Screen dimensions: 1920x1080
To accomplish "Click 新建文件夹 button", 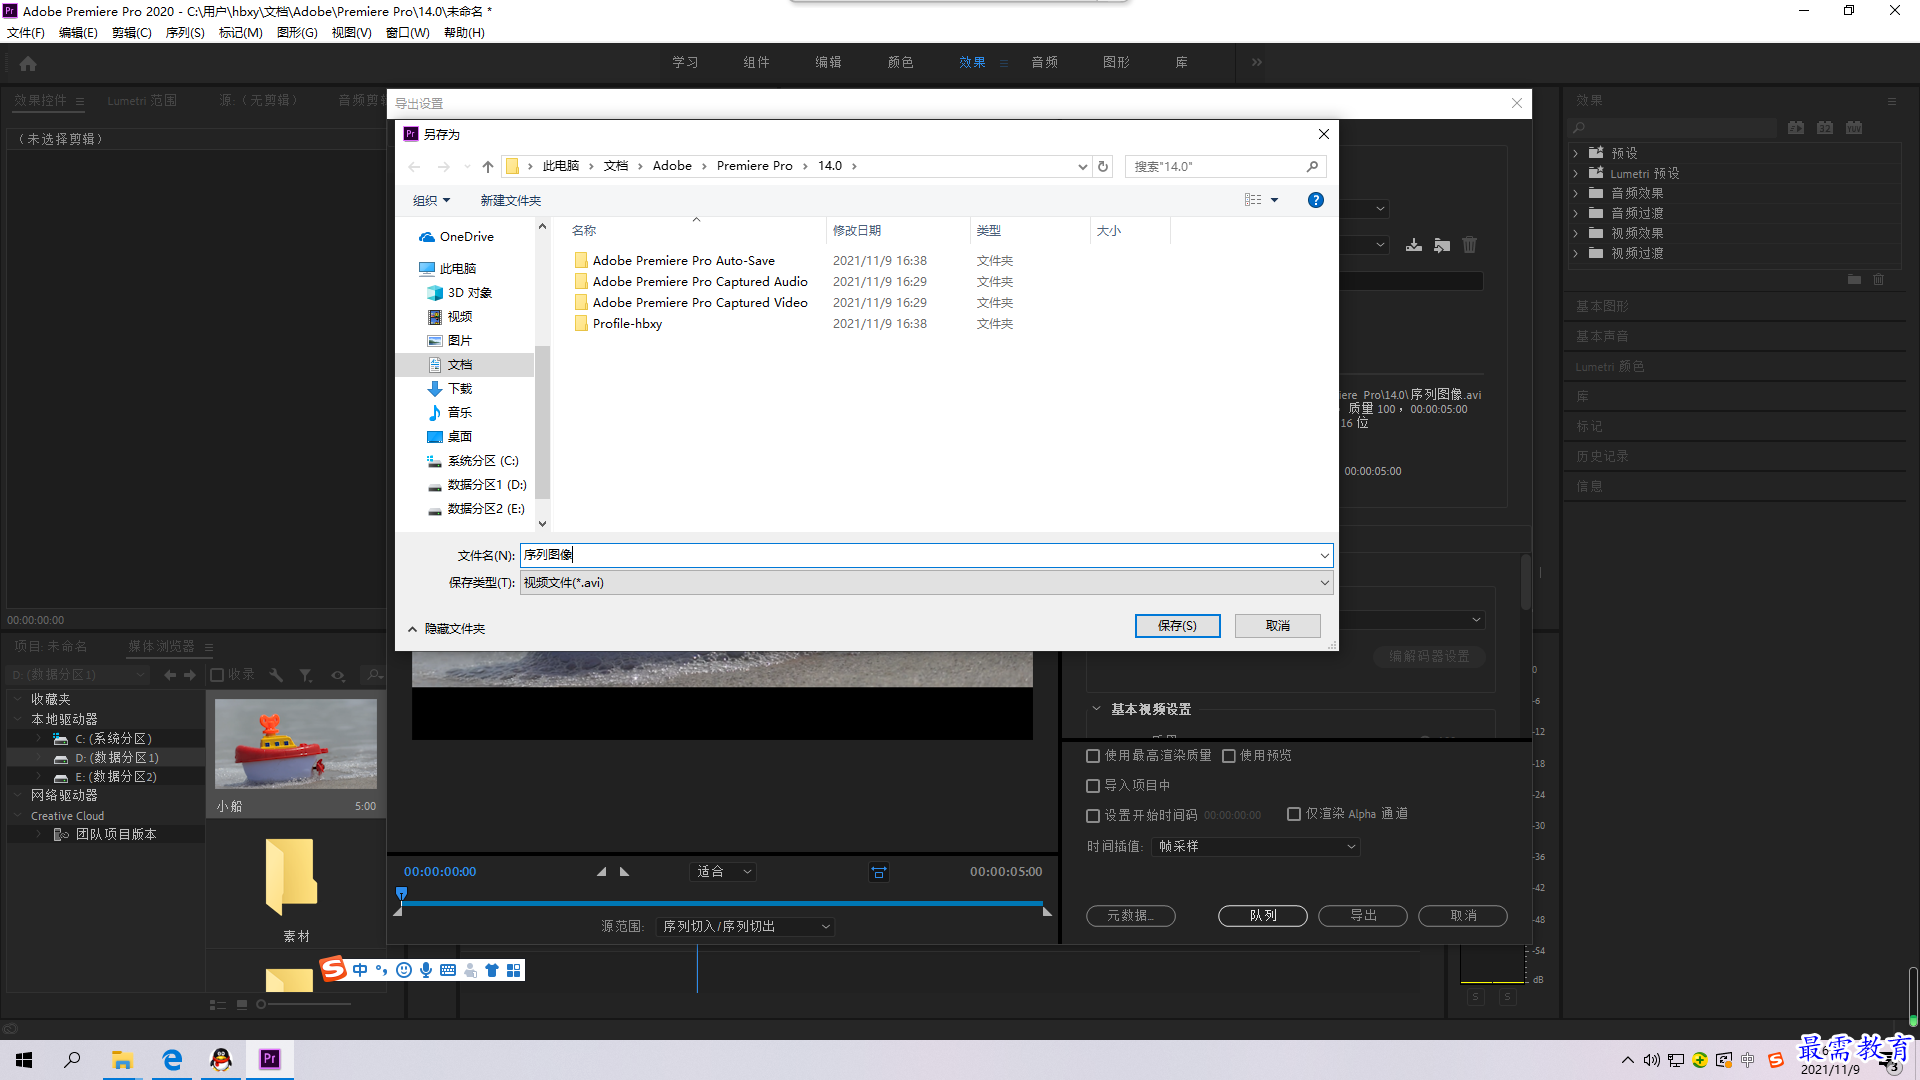I will coord(510,200).
